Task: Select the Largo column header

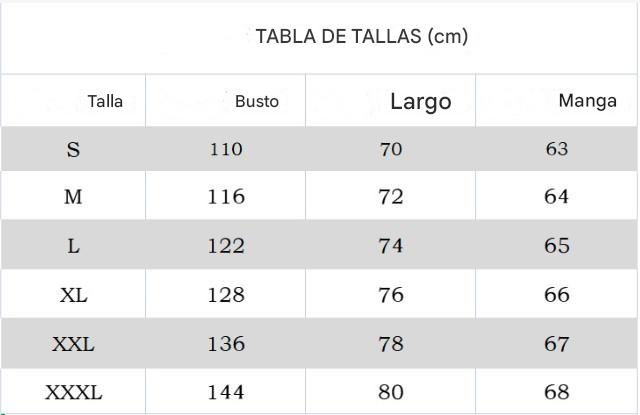Action: click(x=420, y=101)
